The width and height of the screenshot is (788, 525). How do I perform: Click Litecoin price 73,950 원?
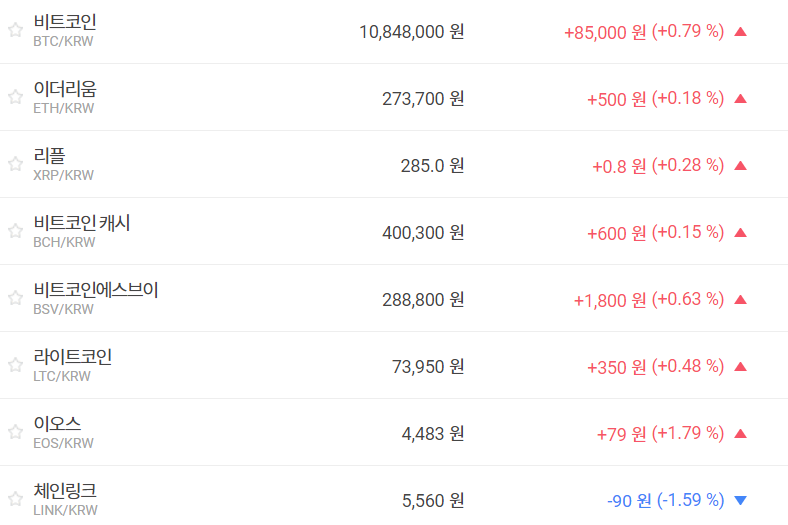coord(428,366)
